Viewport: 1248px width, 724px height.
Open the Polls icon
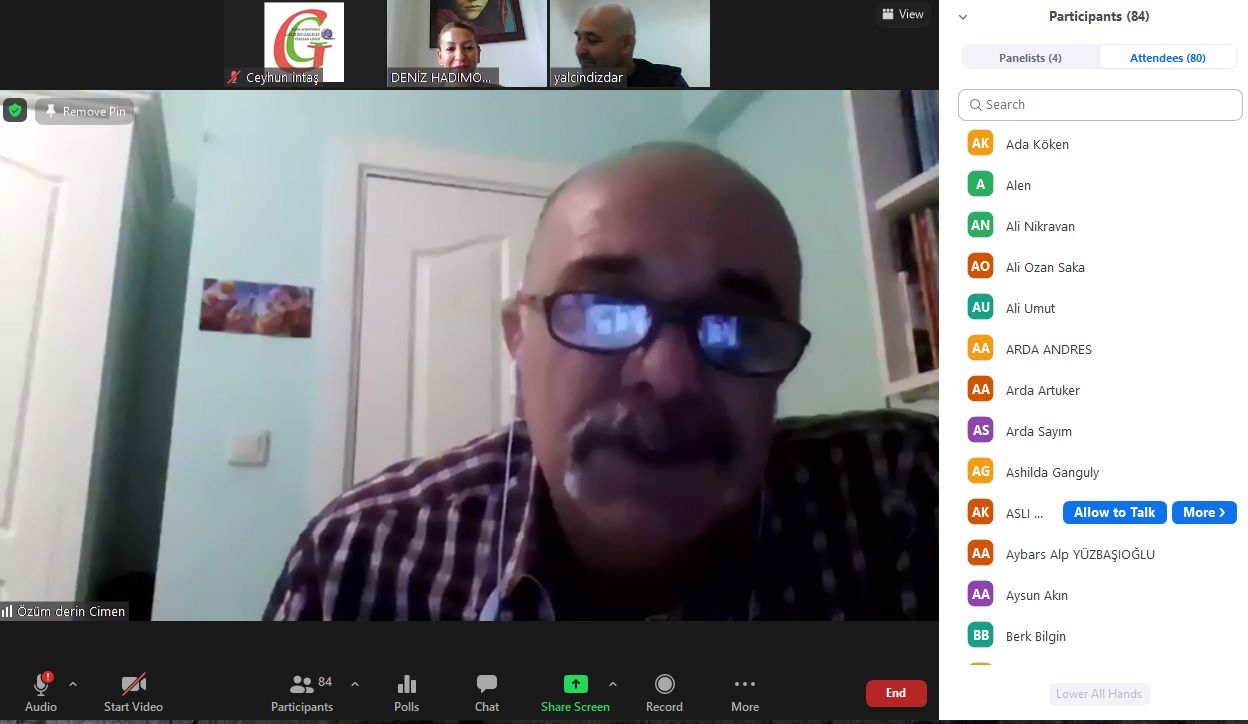pos(406,685)
